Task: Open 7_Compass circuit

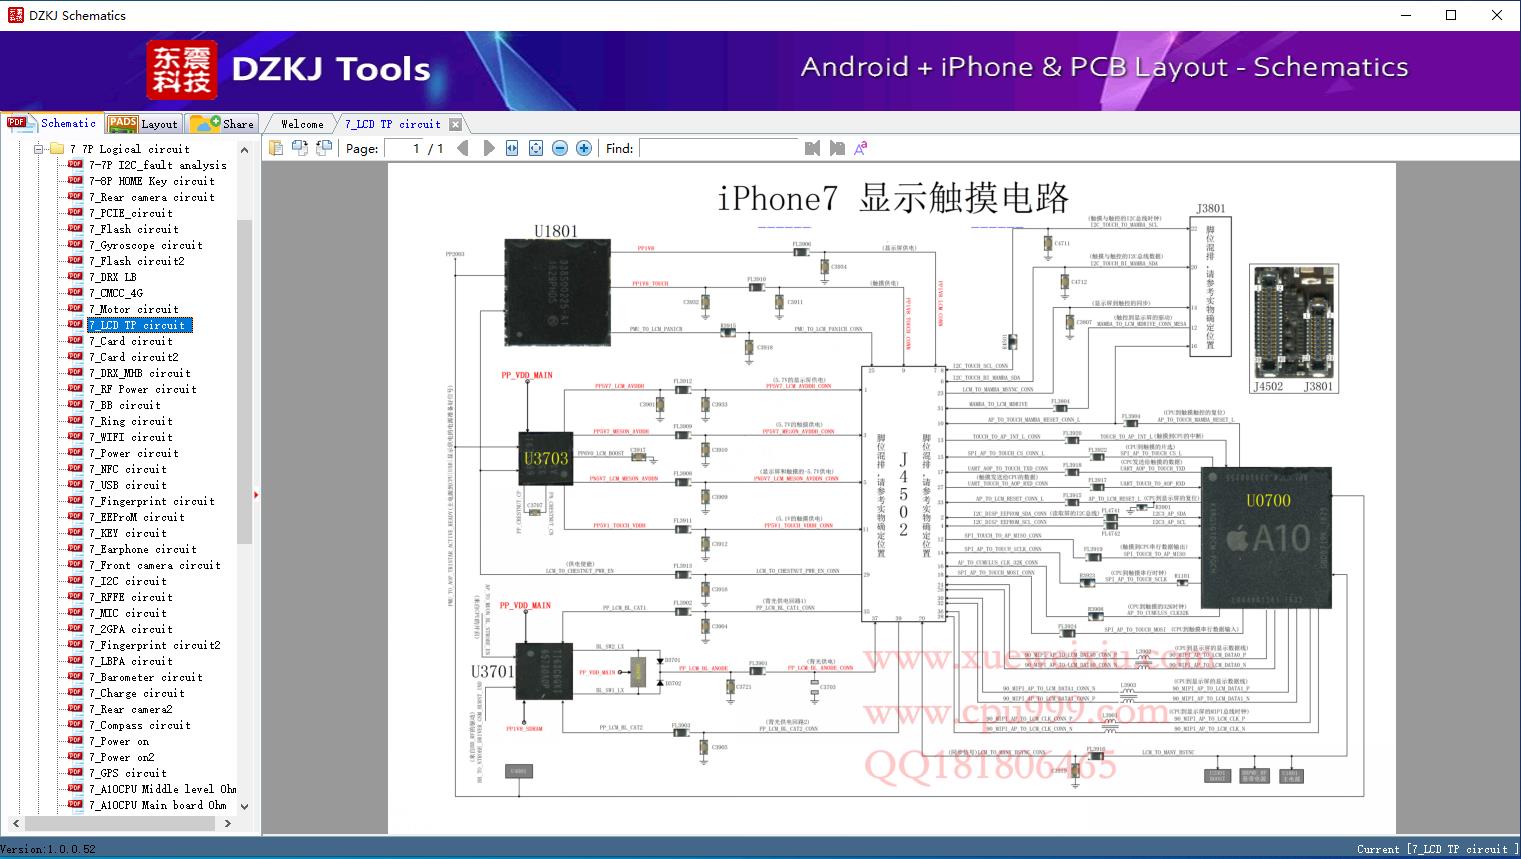Action: pos(139,725)
